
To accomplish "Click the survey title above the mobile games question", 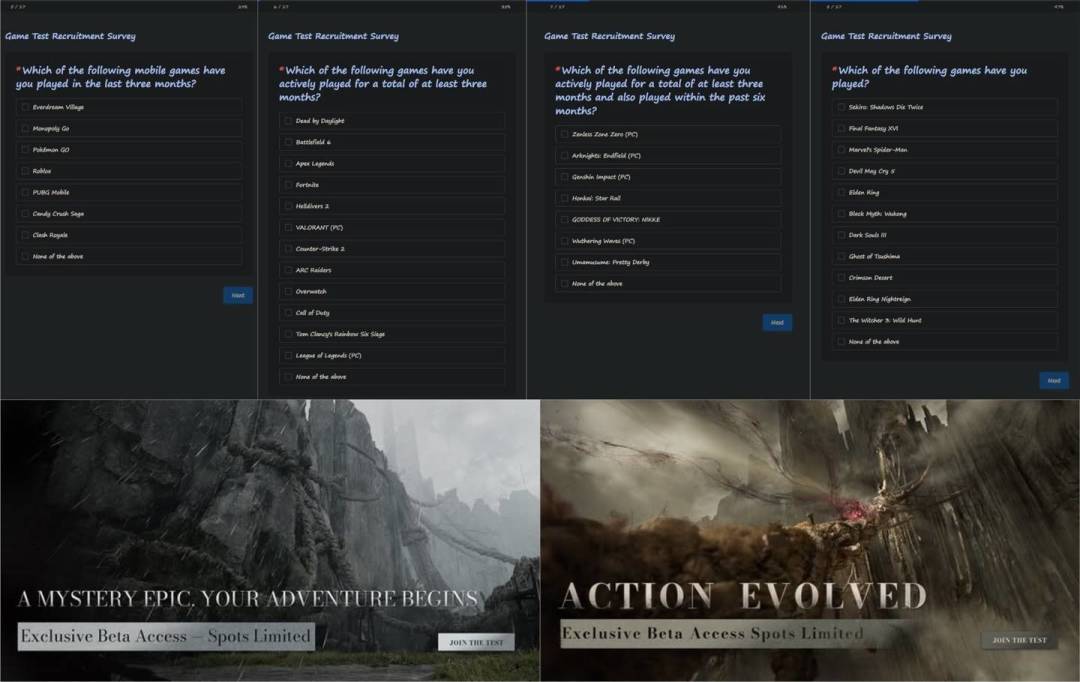I will [70, 36].
